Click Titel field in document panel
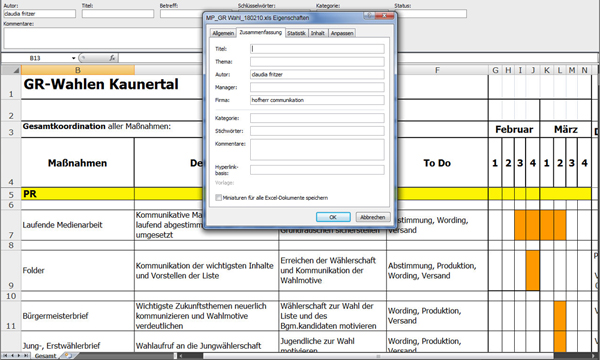Screen dimensions: 600x360 pos(117,14)
